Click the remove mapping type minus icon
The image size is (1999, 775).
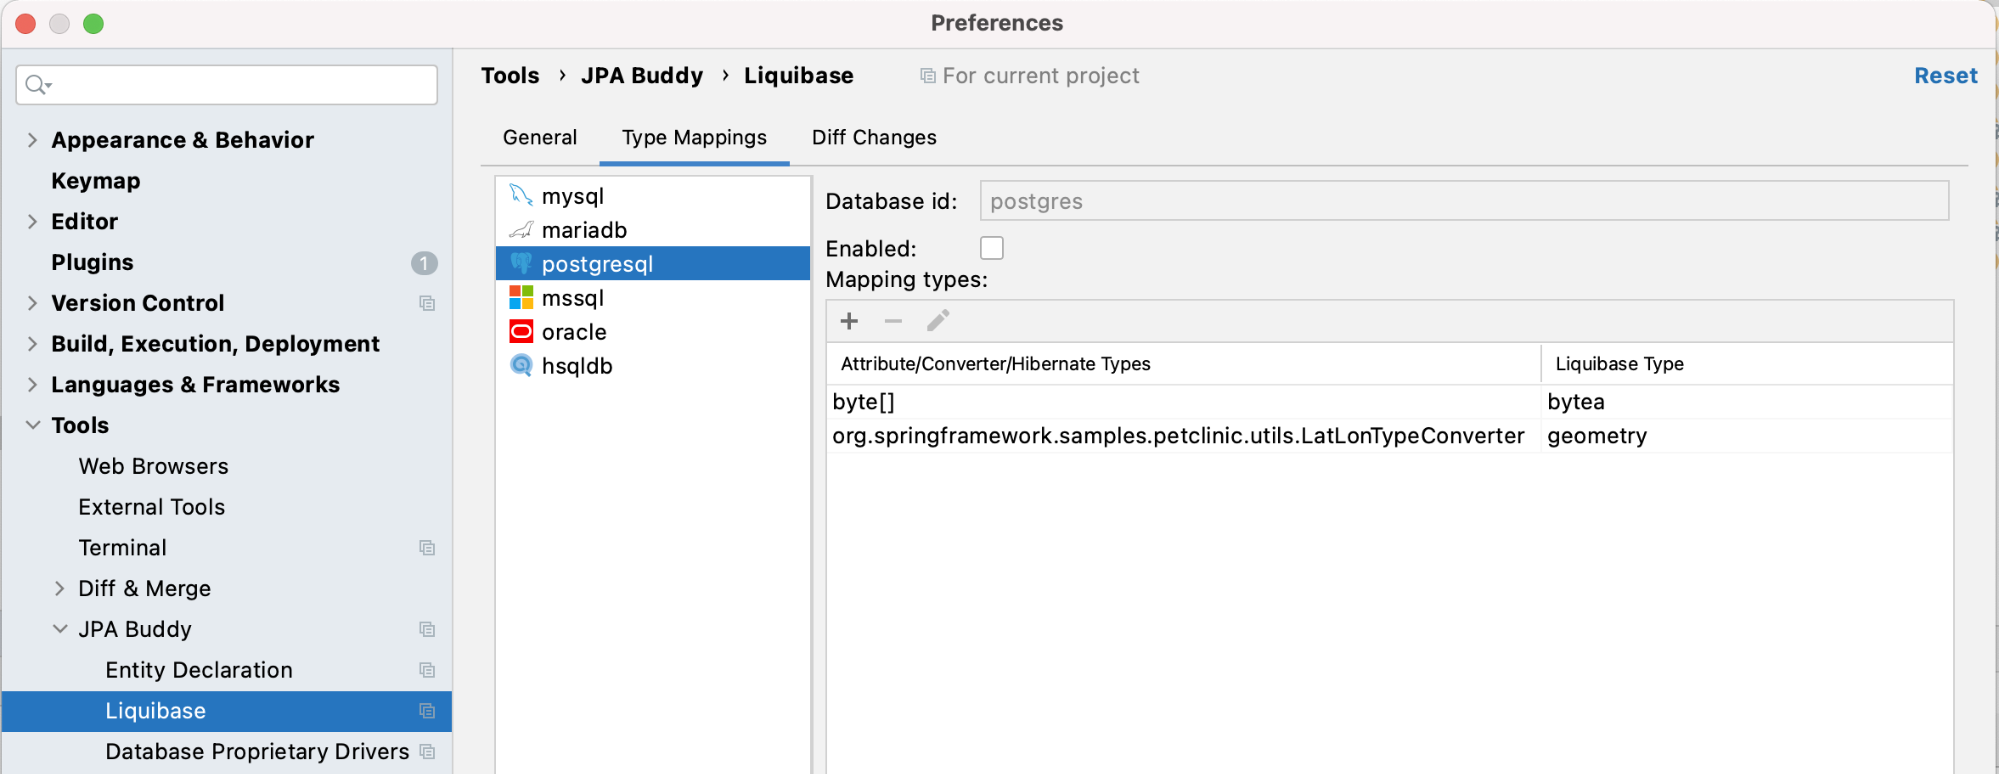point(893,321)
